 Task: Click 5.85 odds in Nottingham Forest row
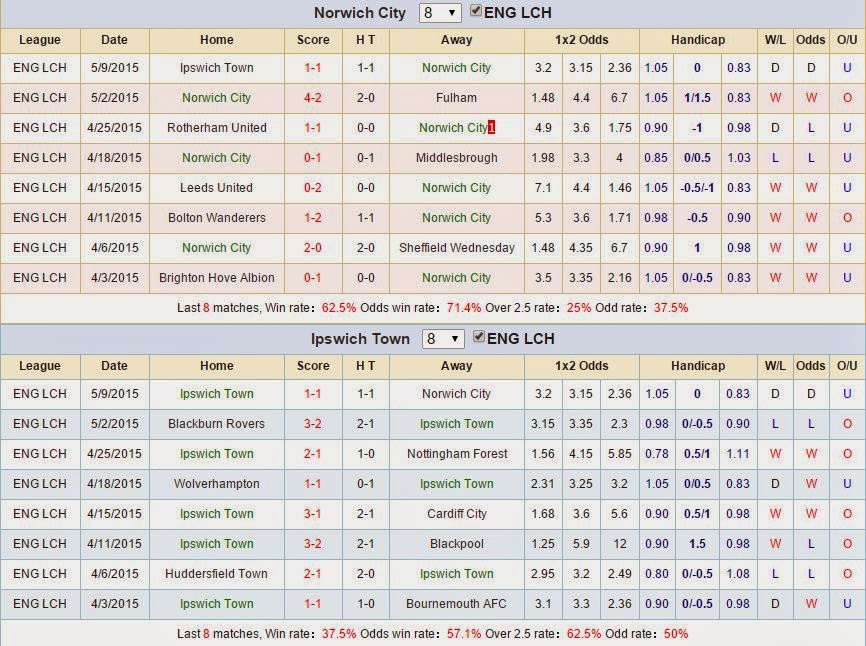coord(619,454)
